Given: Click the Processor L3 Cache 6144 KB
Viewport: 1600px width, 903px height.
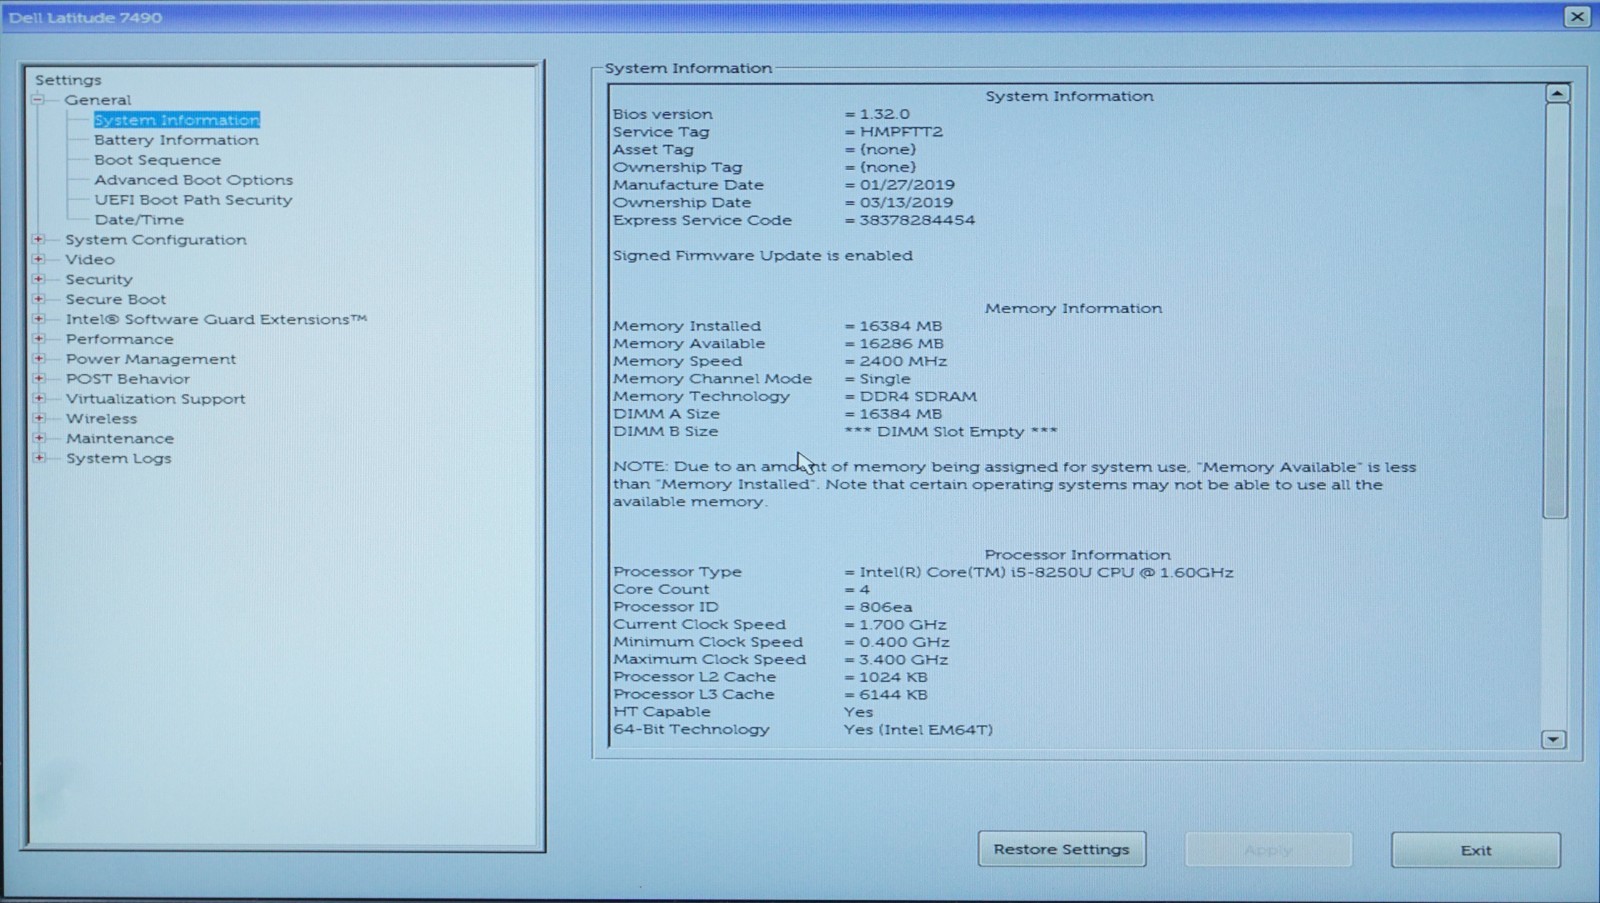Looking at the screenshot, I should tap(893, 694).
